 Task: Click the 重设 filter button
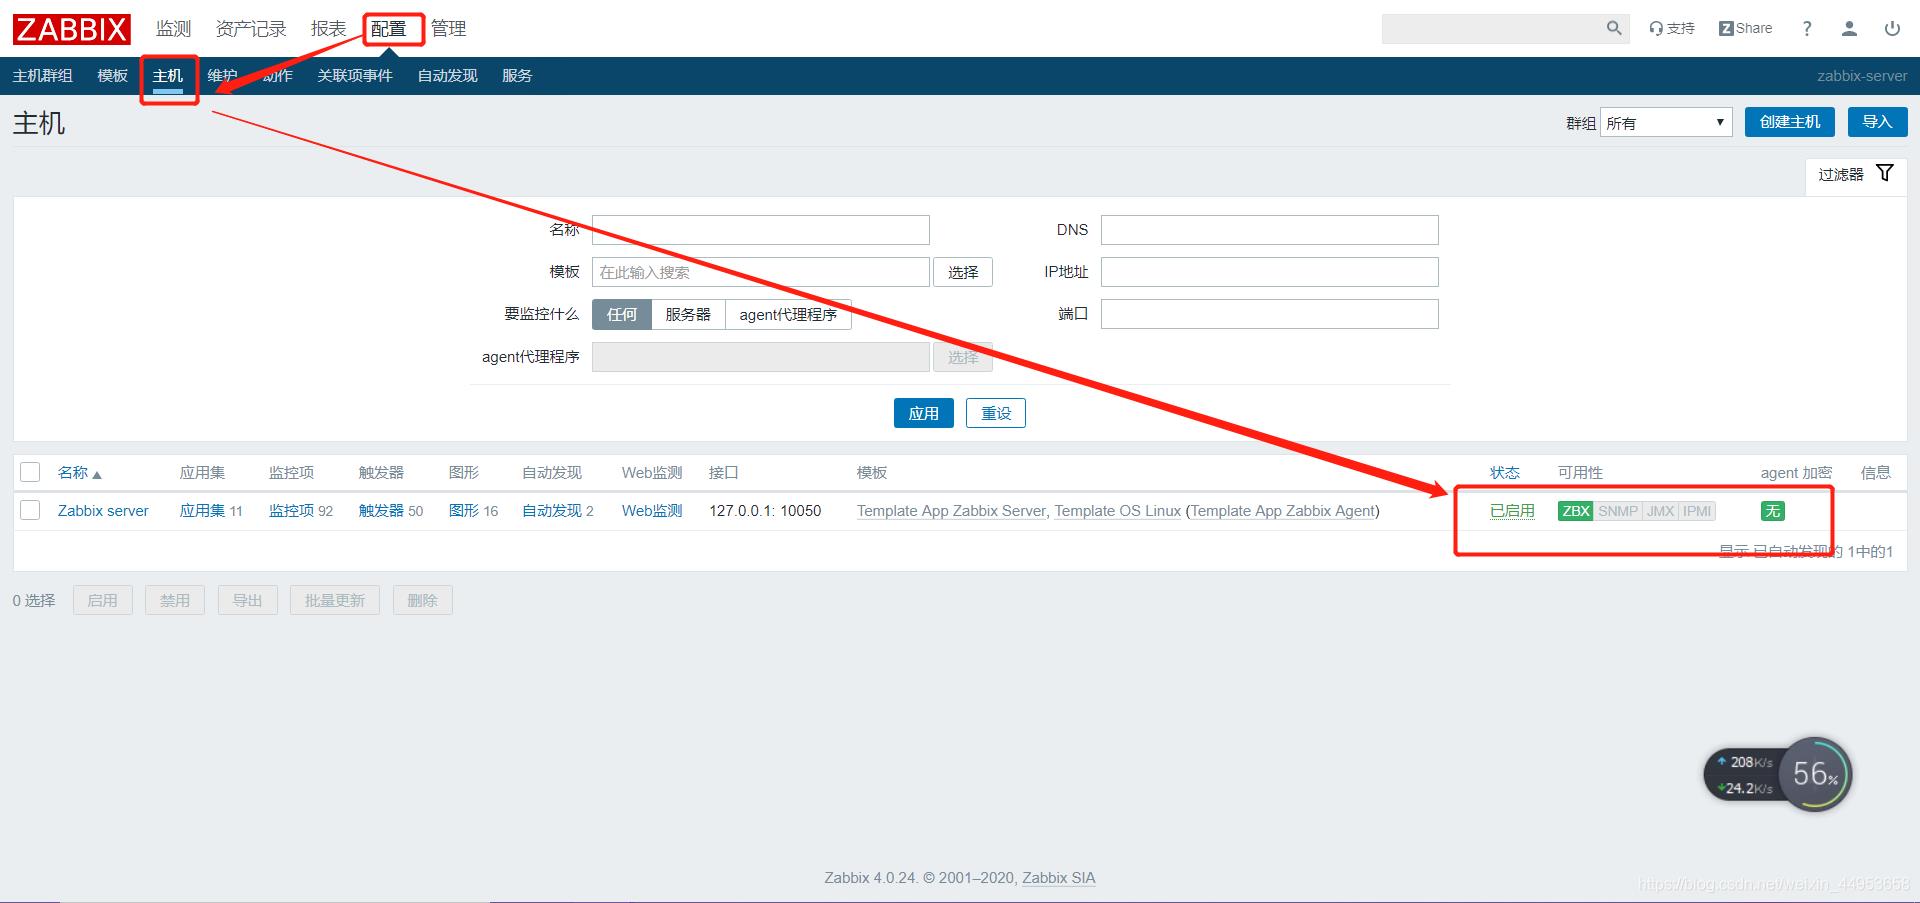click(x=996, y=413)
